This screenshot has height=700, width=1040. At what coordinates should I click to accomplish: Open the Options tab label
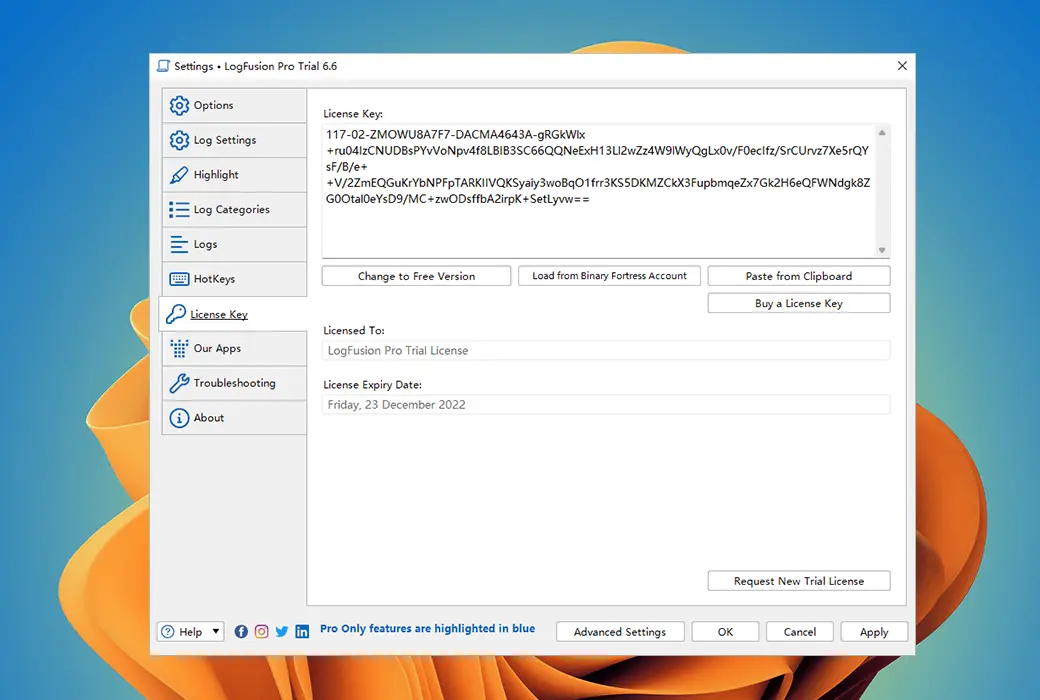[x=214, y=105]
